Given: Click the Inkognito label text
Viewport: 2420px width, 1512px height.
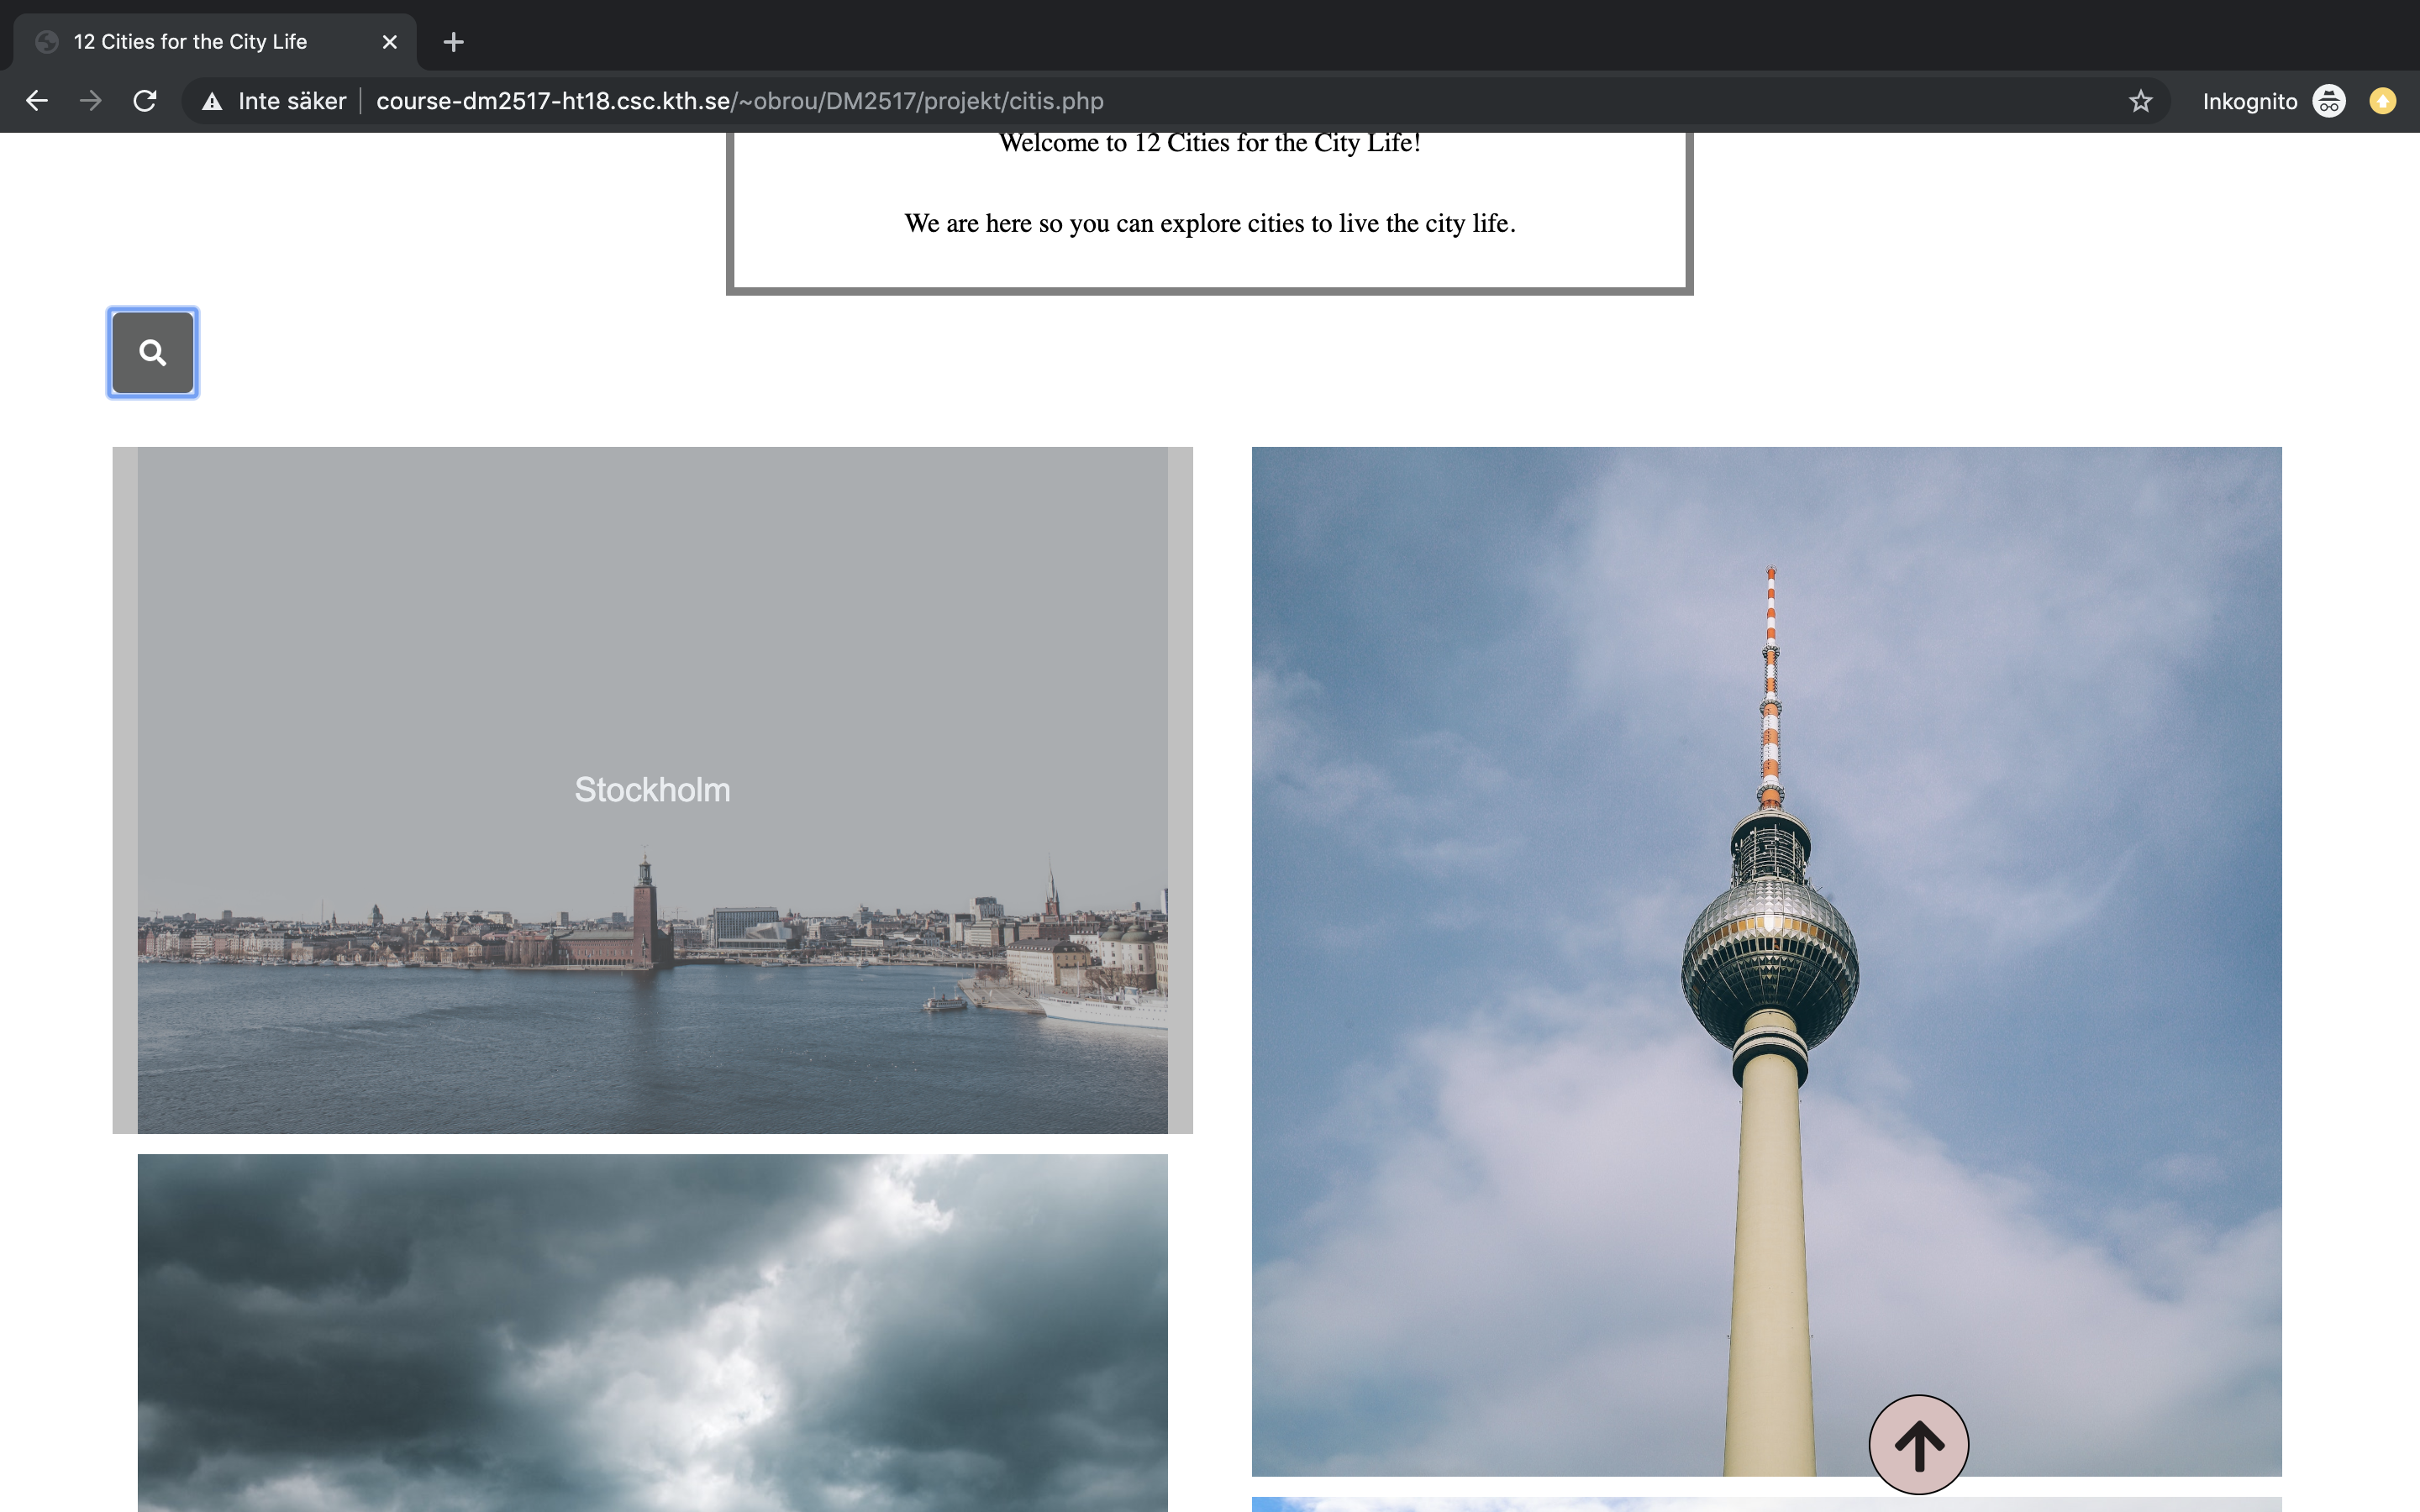Looking at the screenshot, I should (x=2250, y=101).
